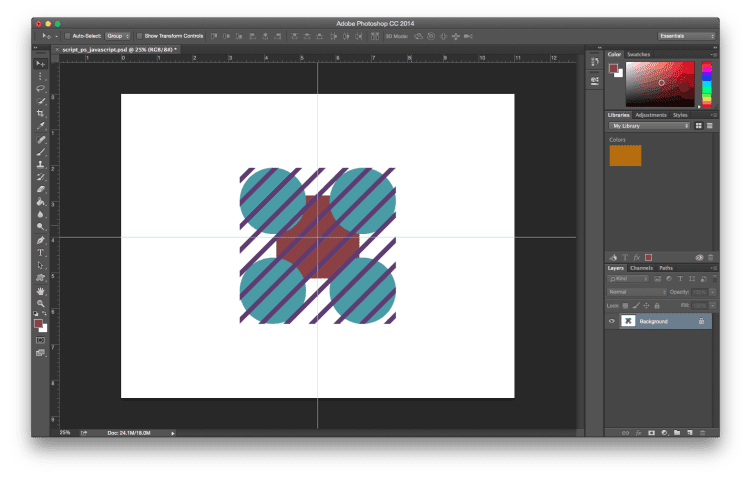The width and height of the screenshot is (751, 480).
Task: Switch to the Channels tab
Action: tap(641, 268)
